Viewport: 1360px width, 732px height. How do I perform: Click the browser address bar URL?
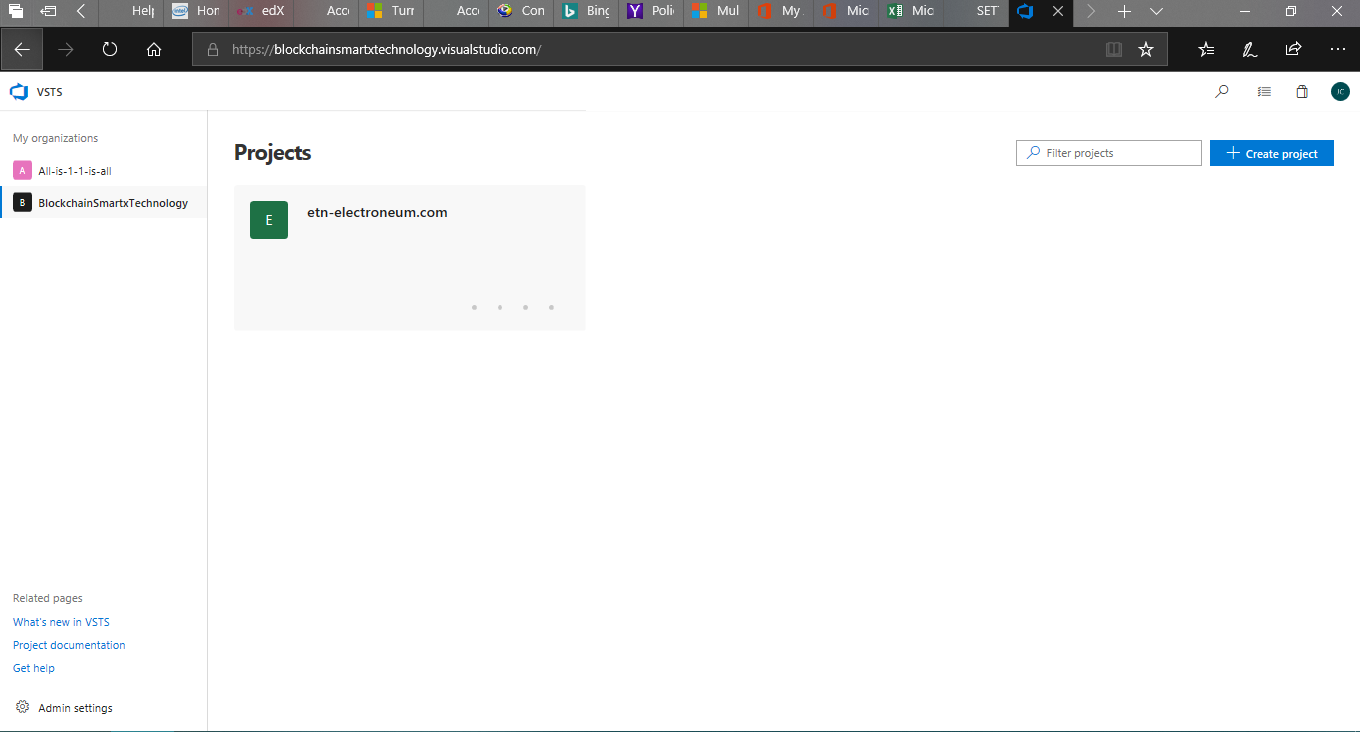point(386,49)
